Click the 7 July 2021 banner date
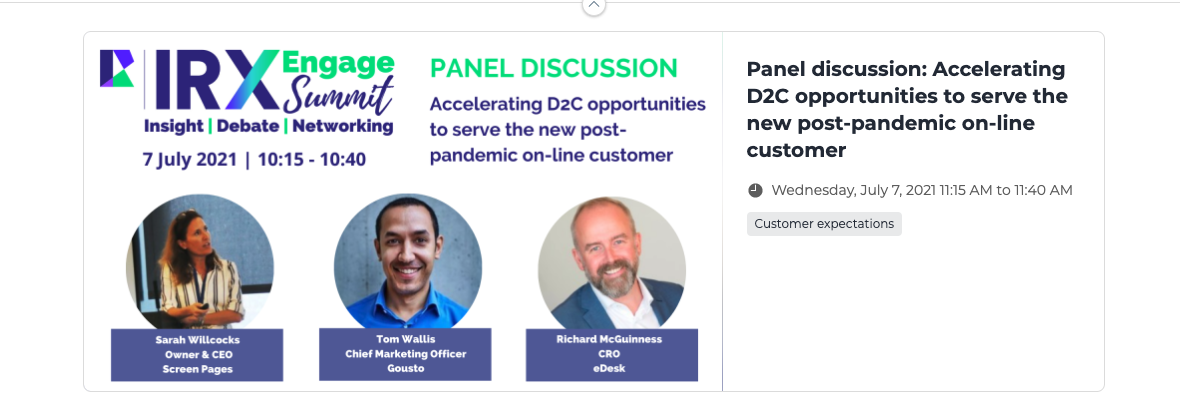The image size is (1180, 406). [254, 160]
